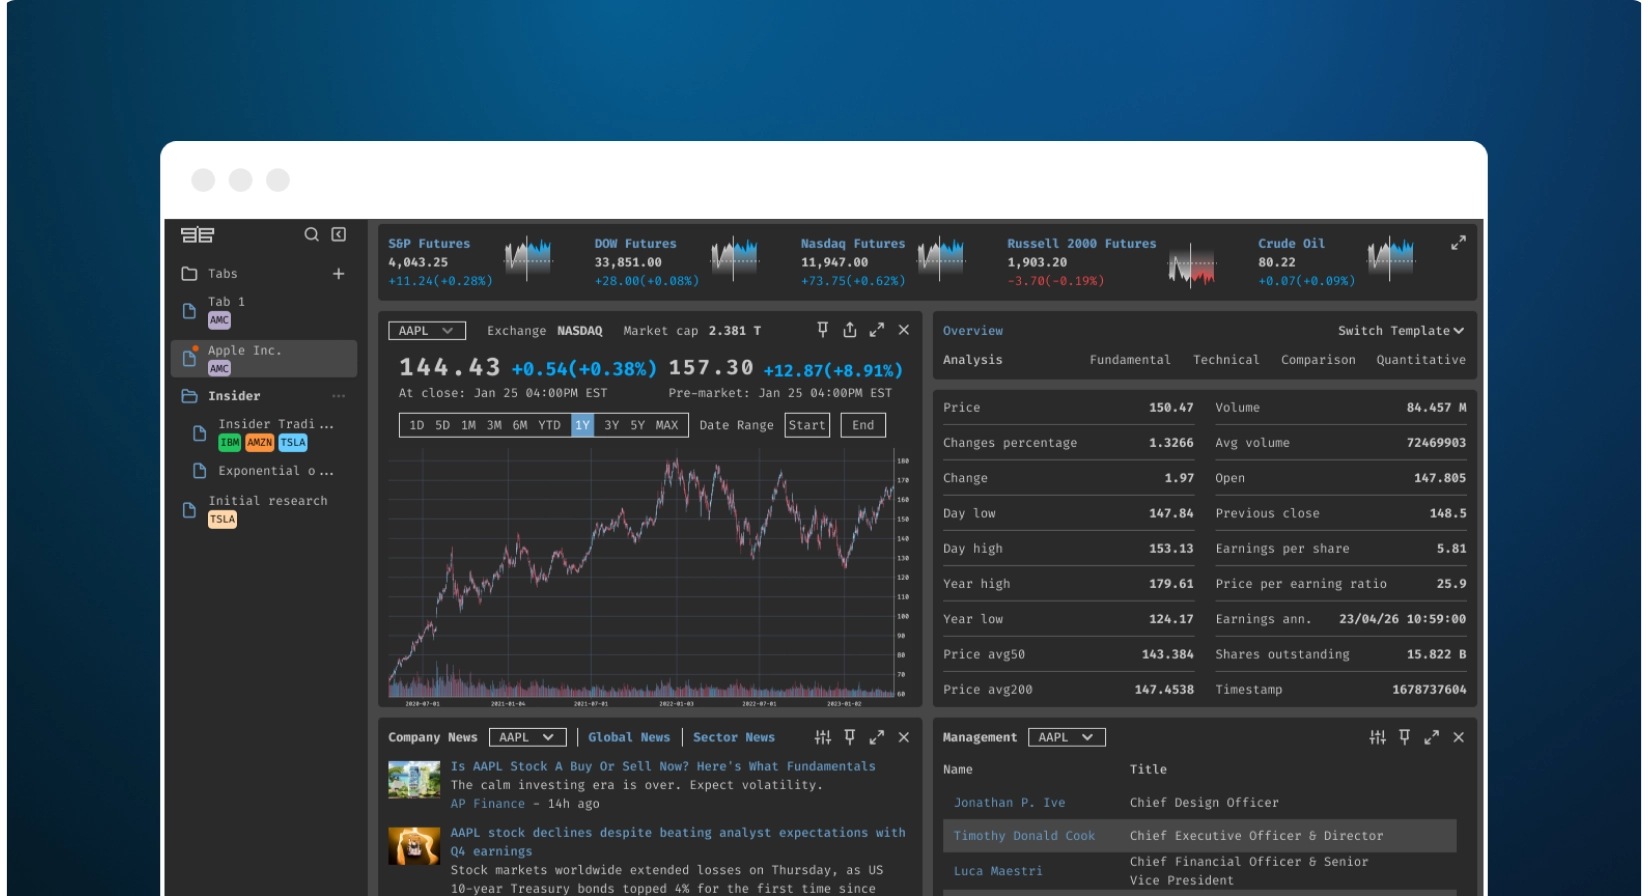
Task: Click the S&P Futures ticker
Action: tap(471, 262)
